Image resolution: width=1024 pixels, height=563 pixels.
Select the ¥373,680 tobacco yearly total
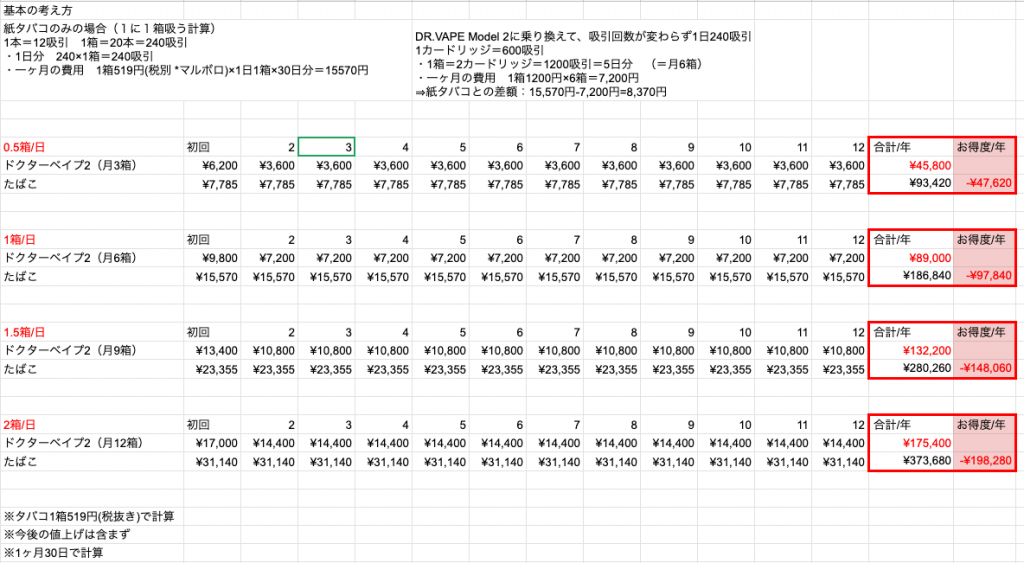911,461
